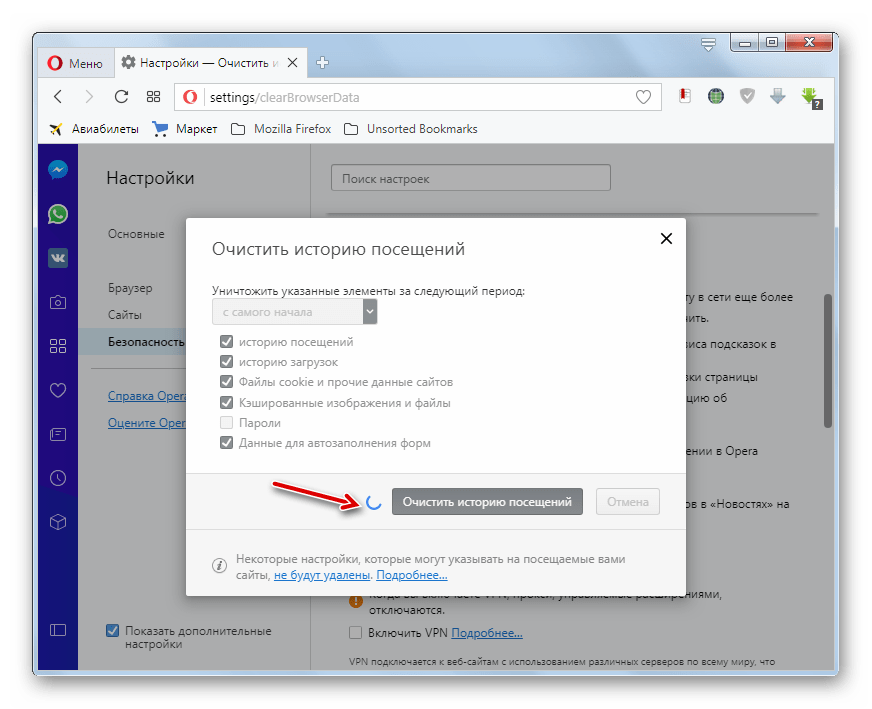Reload the page
Viewport: 872px width, 709px height.
click(x=121, y=97)
